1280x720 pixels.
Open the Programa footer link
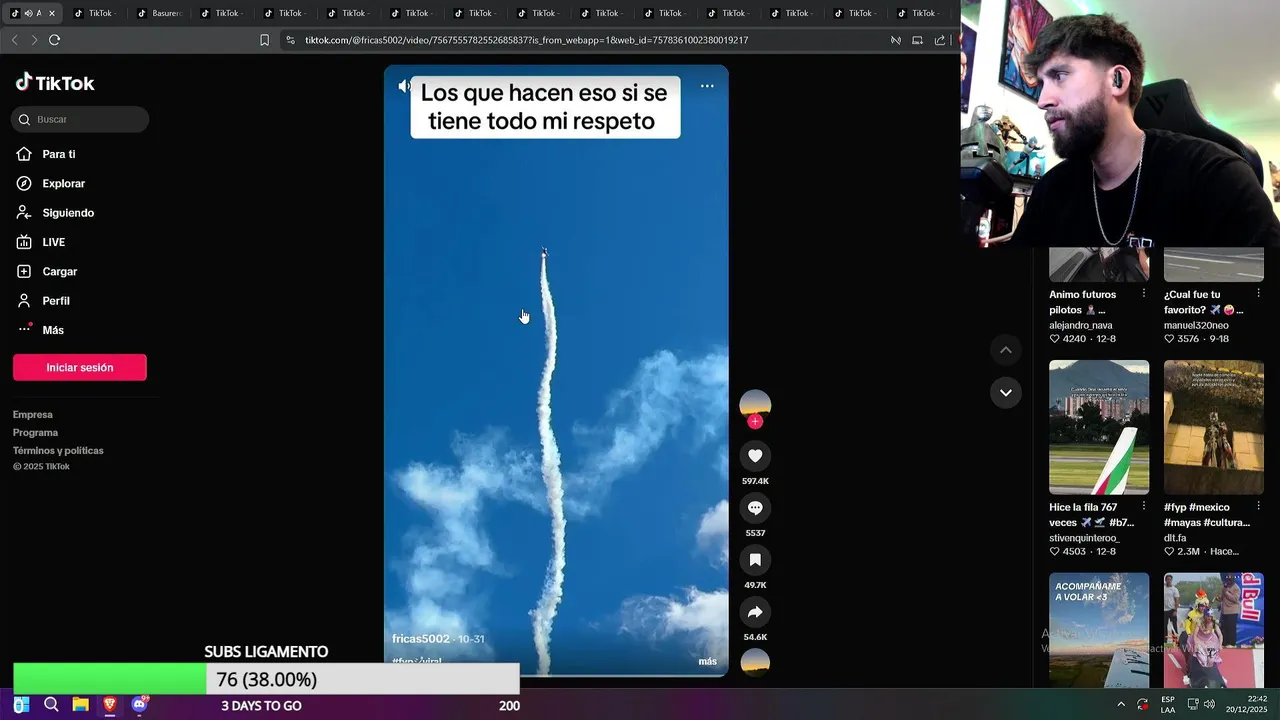(35, 432)
